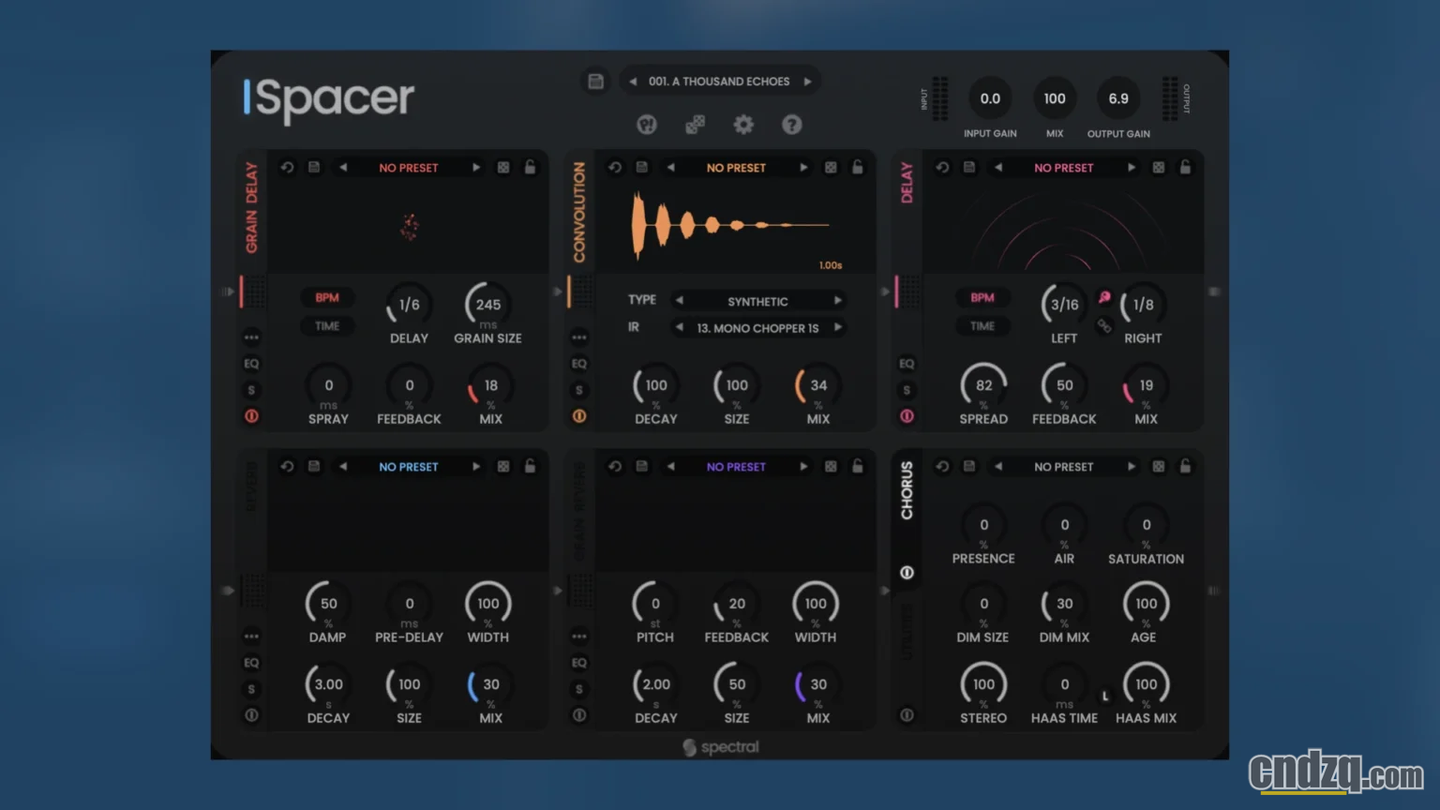Screen dimensions: 1440x810
Task: Open help with the question mark icon
Action: tap(791, 124)
